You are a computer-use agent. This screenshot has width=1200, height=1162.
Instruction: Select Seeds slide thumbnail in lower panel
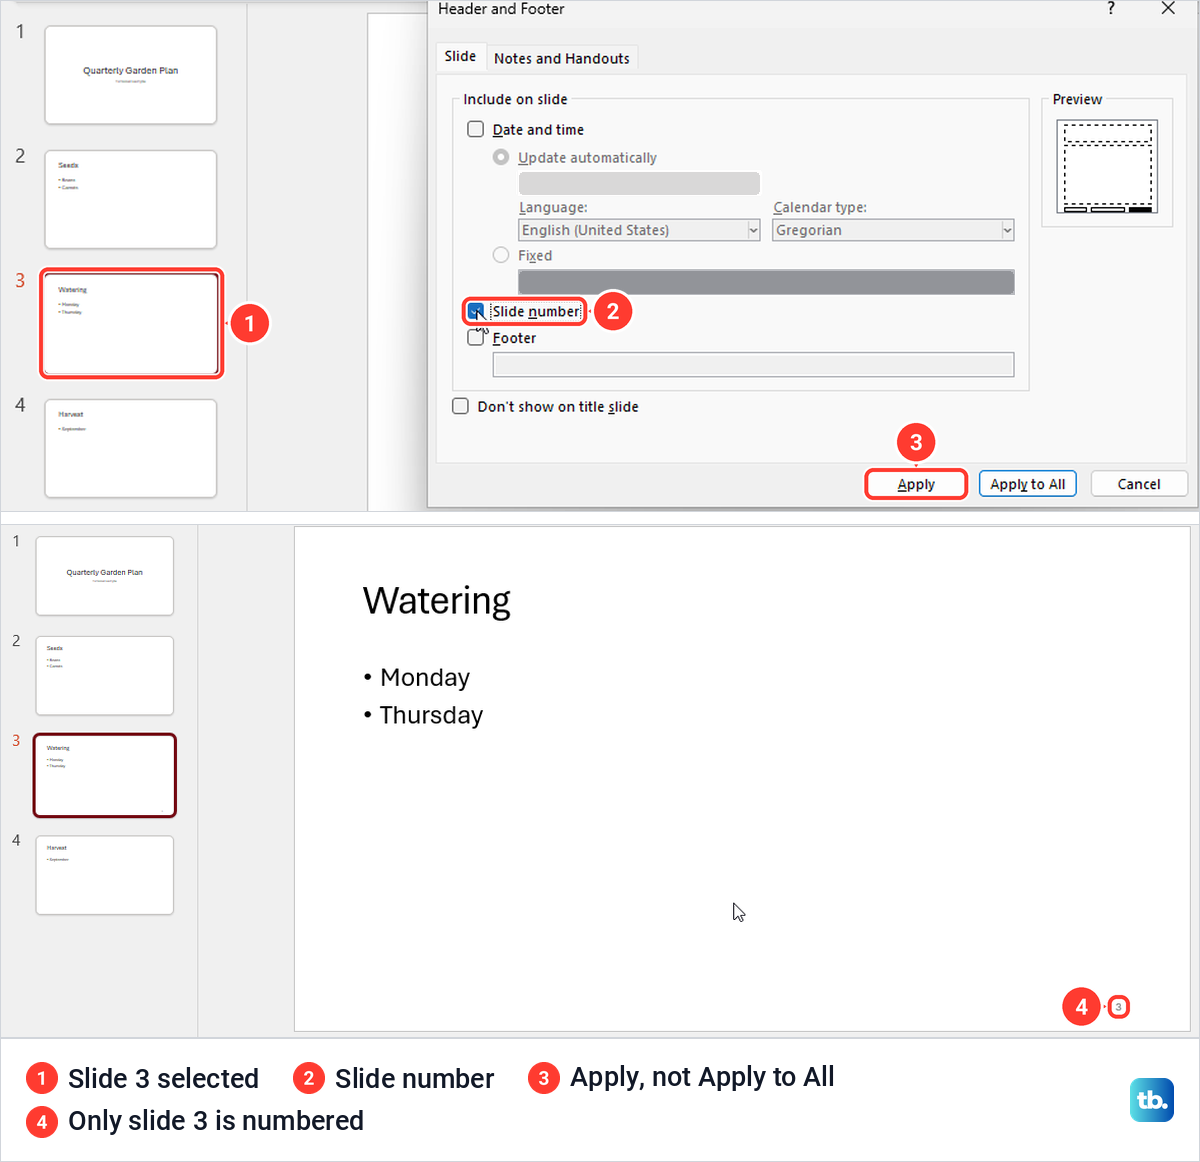point(105,676)
